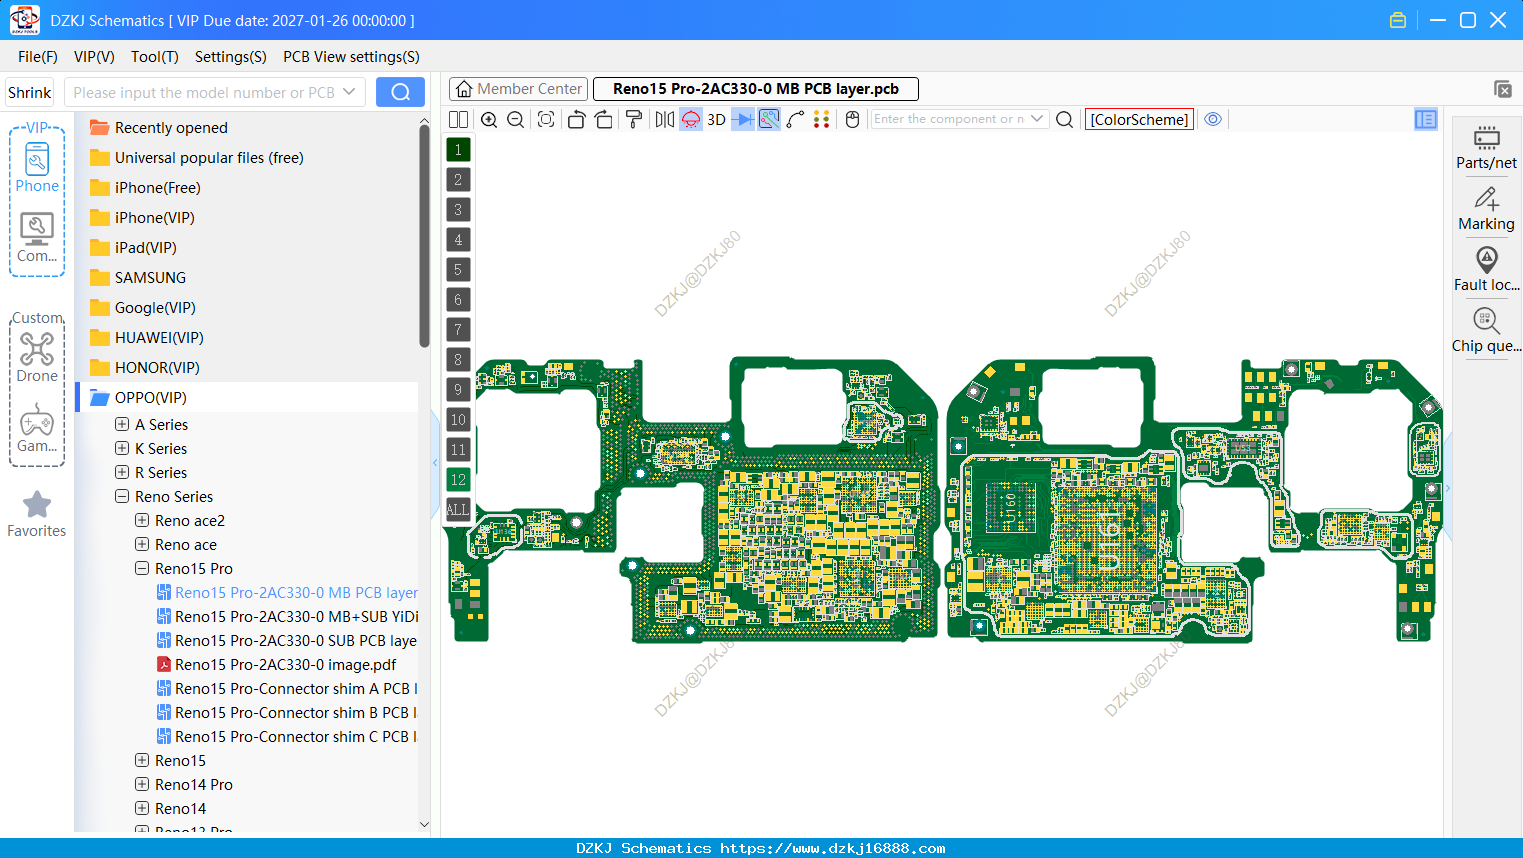This screenshot has width=1523, height=858.
Task: Click the file tree scrollbar down arrow
Action: coord(424,825)
